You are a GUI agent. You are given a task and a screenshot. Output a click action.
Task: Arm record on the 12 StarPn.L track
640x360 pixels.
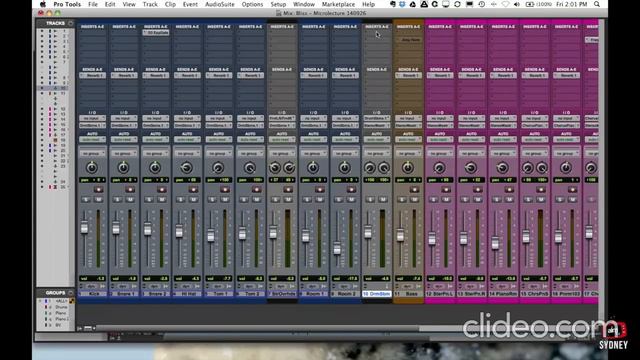click(x=446, y=189)
